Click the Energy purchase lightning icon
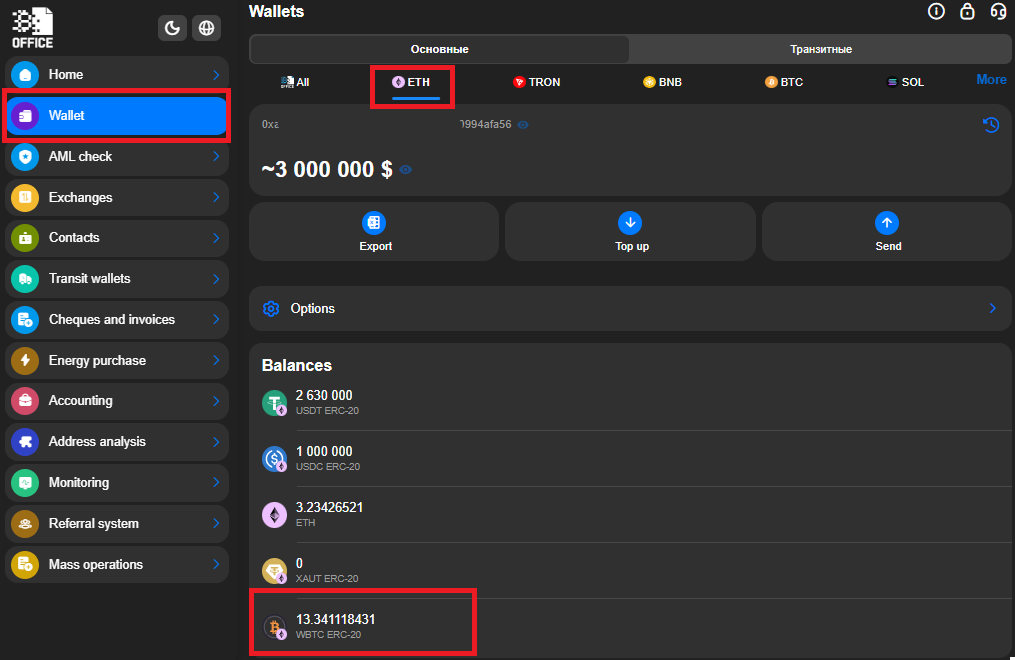This screenshot has height=660, width=1015. pyautogui.click(x=25, y=360)
